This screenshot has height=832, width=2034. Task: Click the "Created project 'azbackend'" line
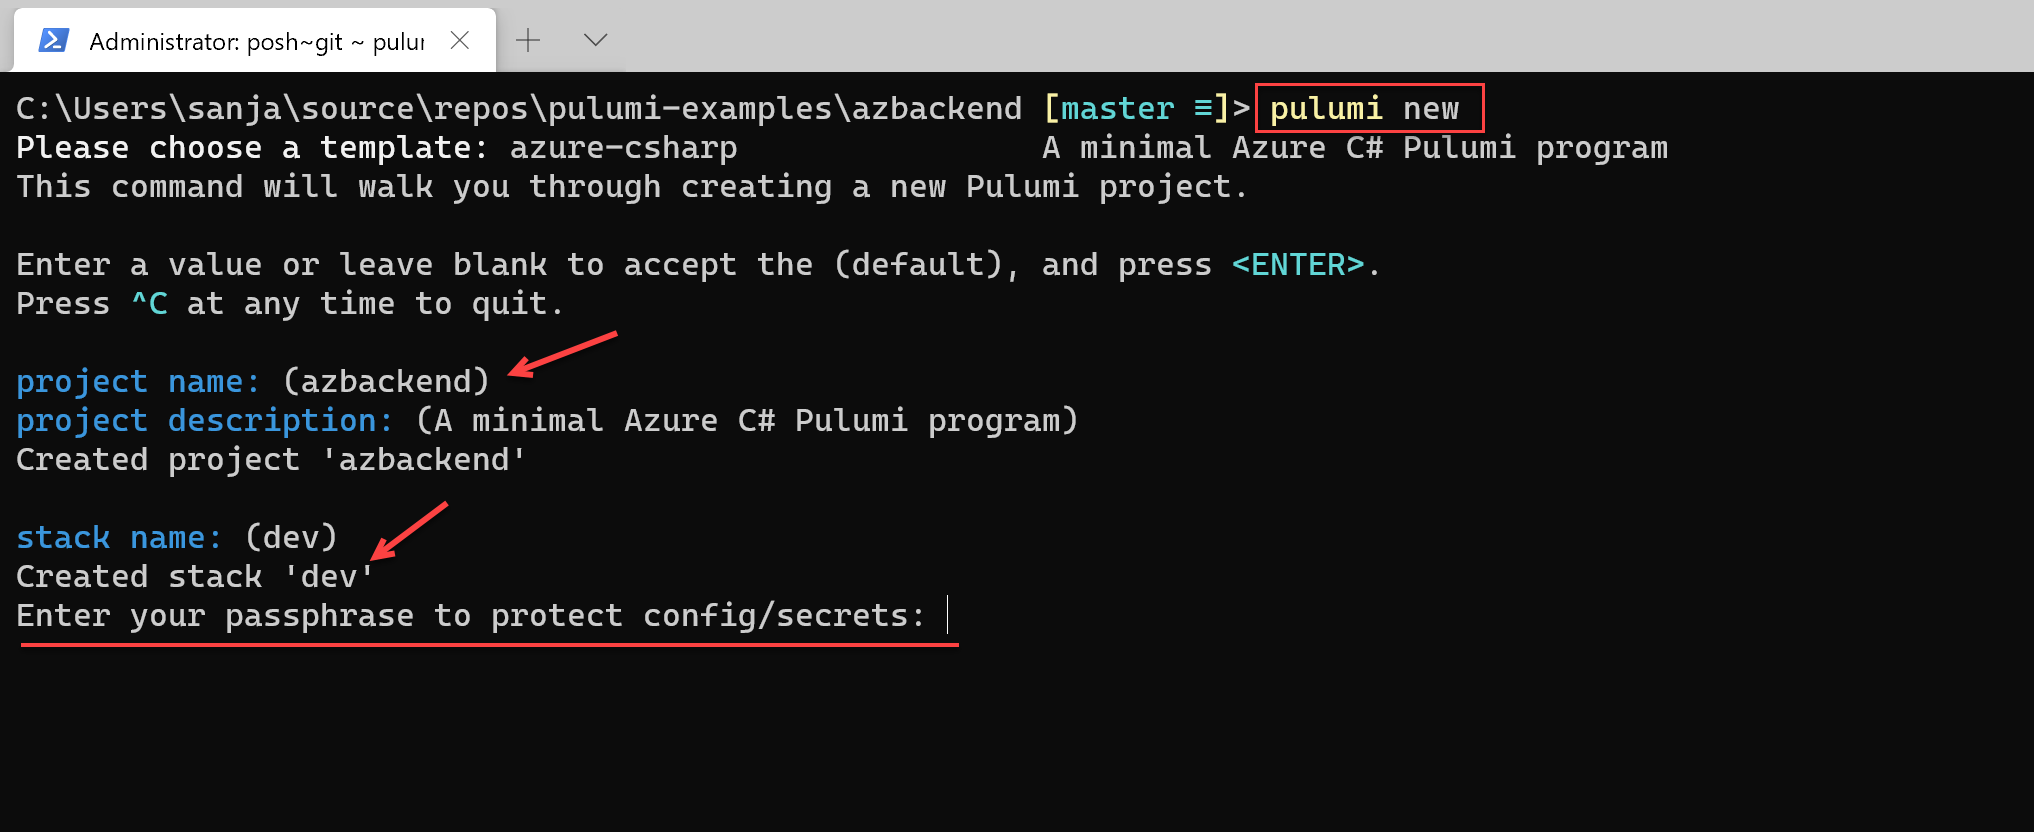click(271, 460)
